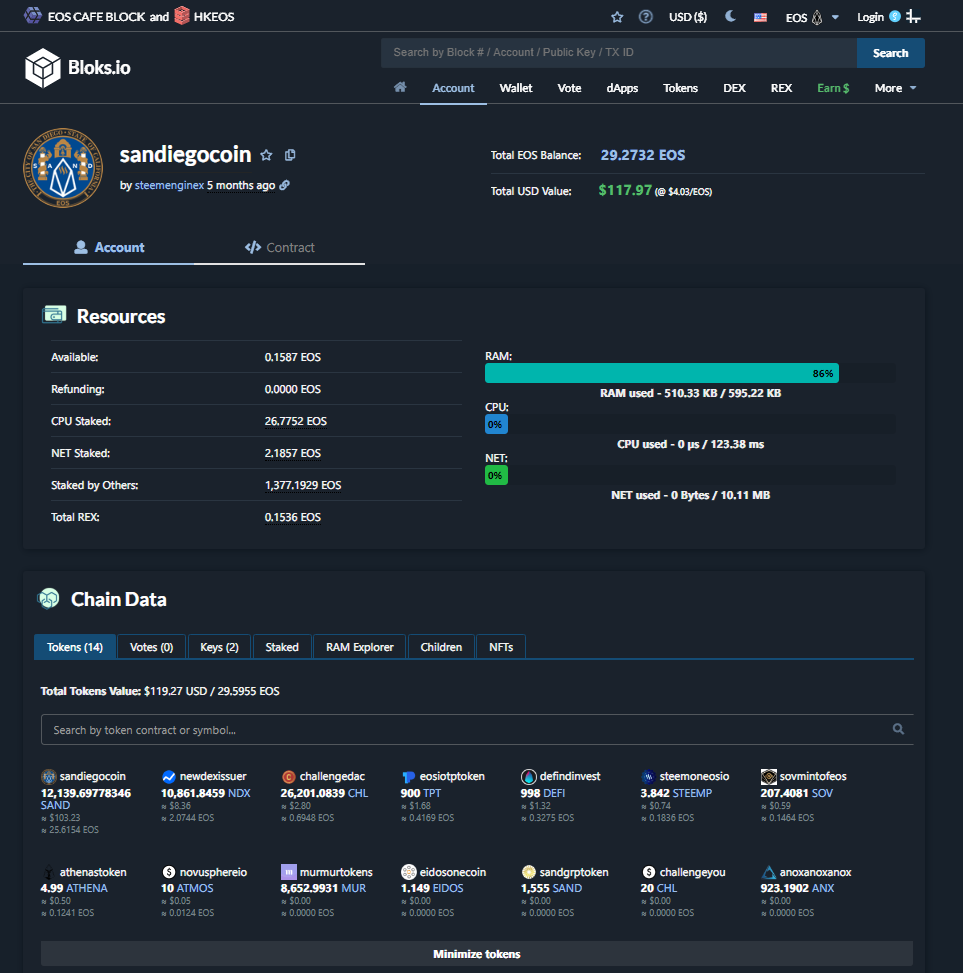Click the challengedac token icon
963x973 pixels.
click(x=289, y=777)
